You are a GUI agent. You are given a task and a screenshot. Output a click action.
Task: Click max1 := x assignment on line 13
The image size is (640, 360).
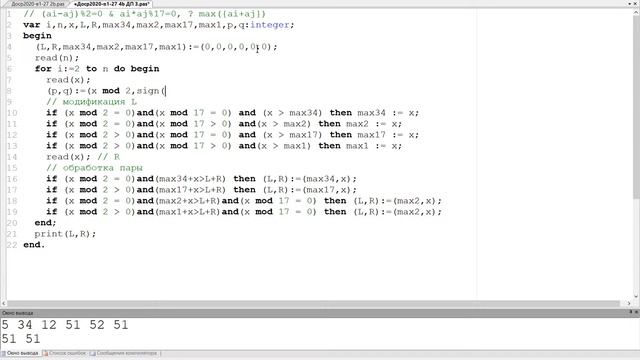(374, 146)
